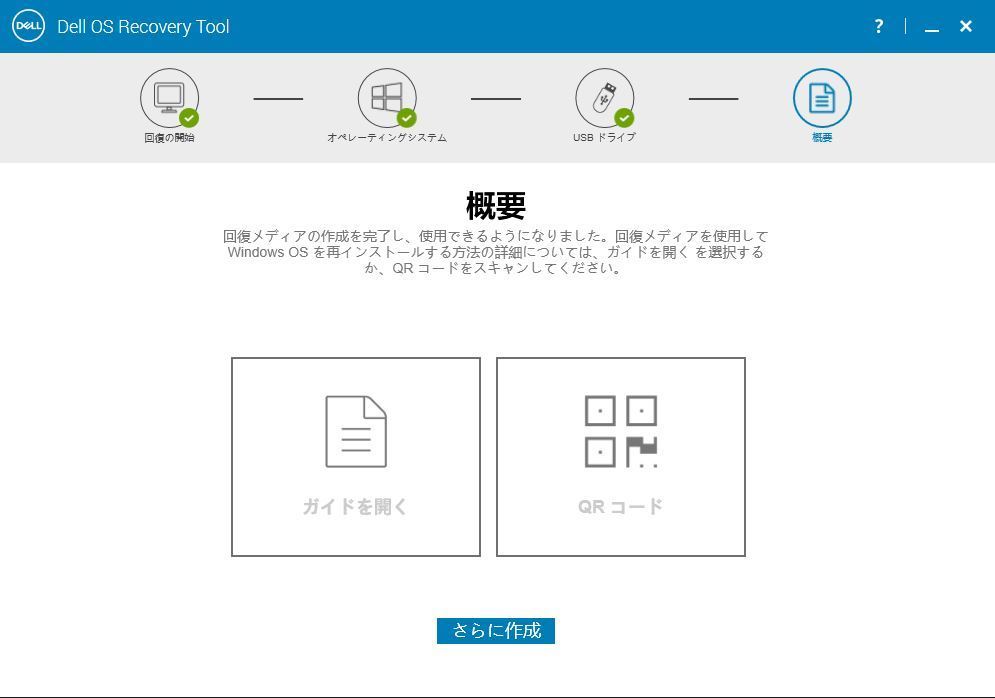The height and width of the screenshot is (698, 995).
Task: Select the 概要 document step icon
Action: (x=822, y=98)
